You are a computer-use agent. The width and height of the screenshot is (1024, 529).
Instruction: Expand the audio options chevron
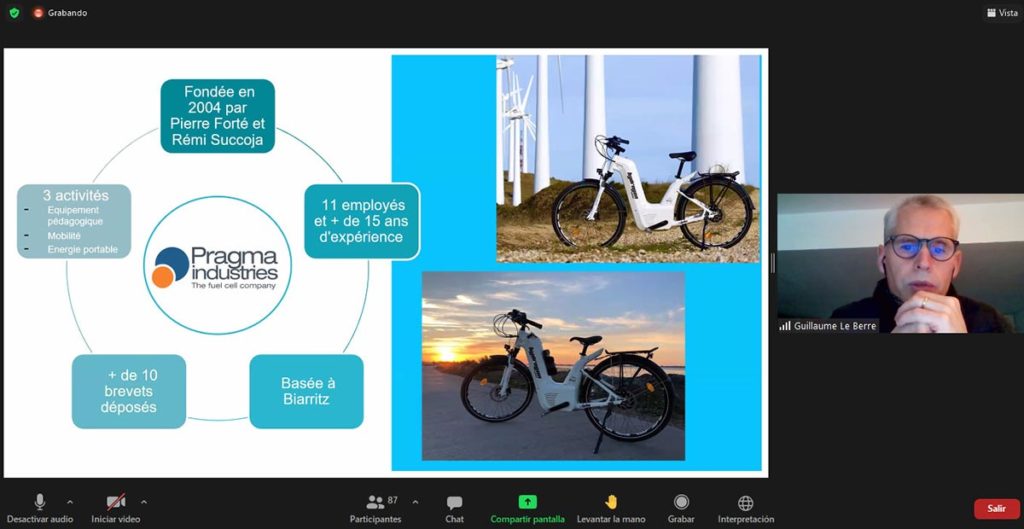70,501
